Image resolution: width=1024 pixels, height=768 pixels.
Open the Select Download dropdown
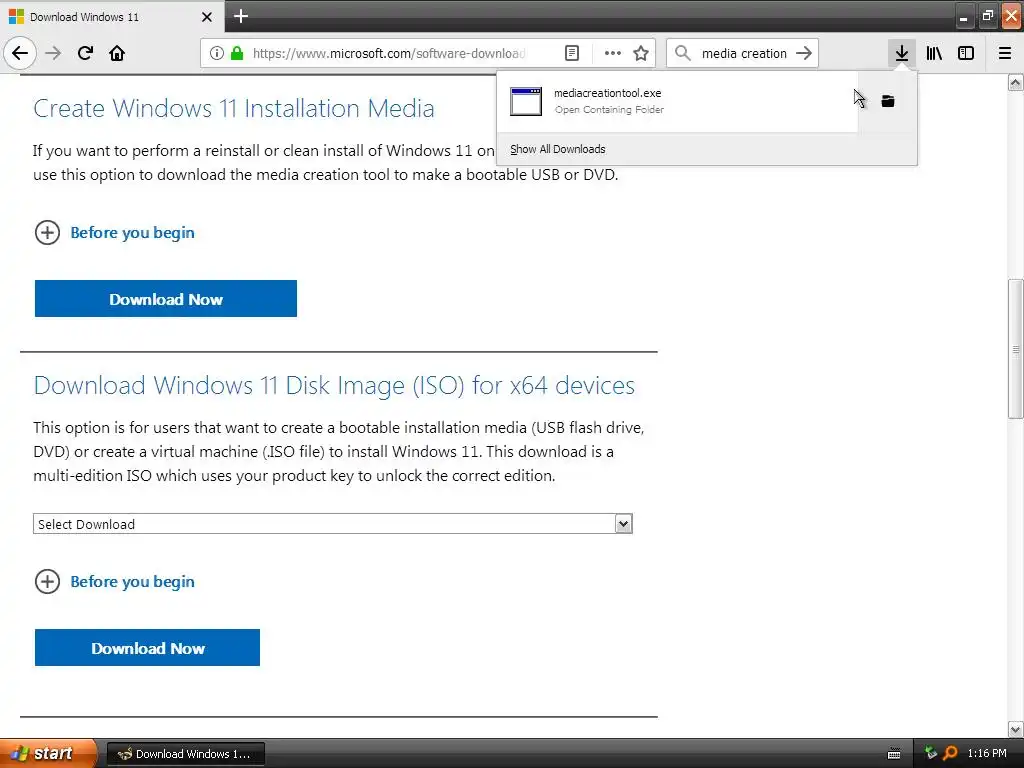(x=332, y=524)
